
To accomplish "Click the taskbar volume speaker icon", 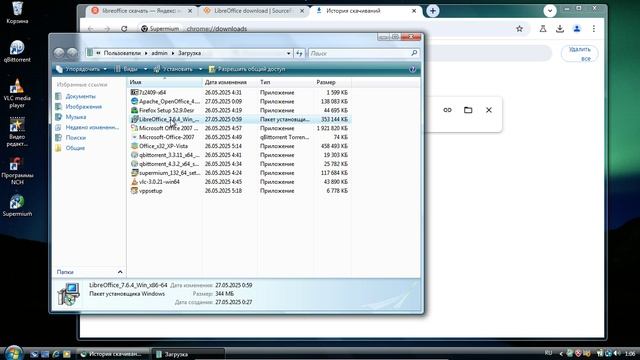I will (616, 353).
